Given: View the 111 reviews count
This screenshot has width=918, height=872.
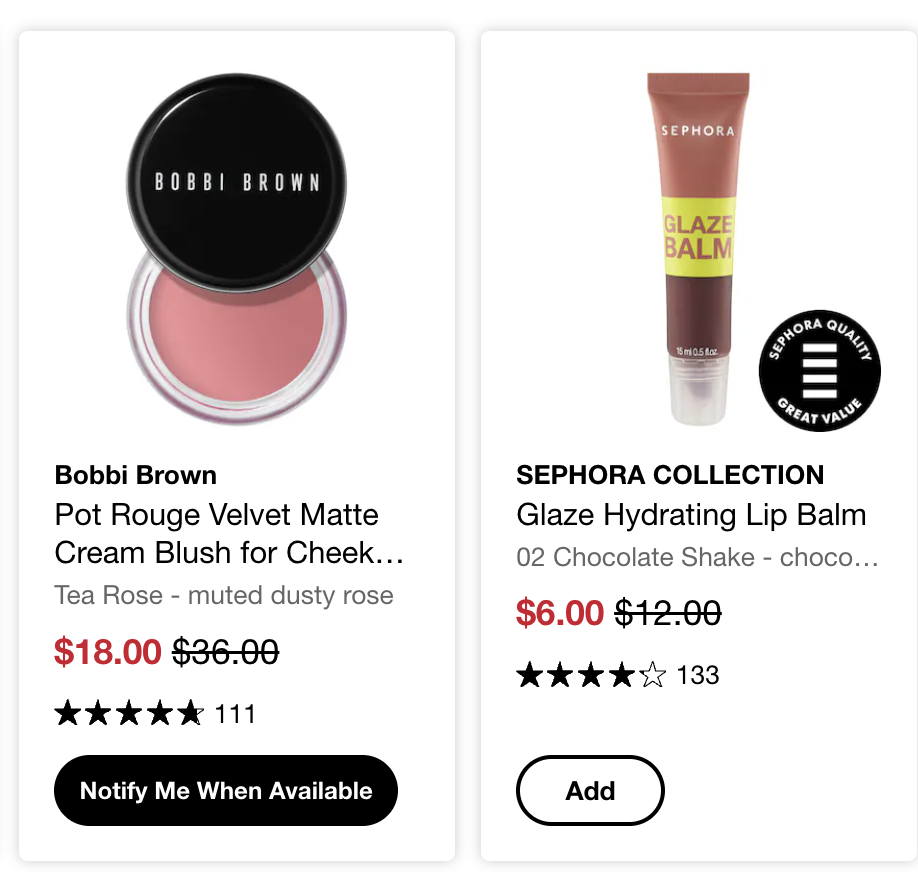Looking at the screenshot, I should [x=235, y=714].
